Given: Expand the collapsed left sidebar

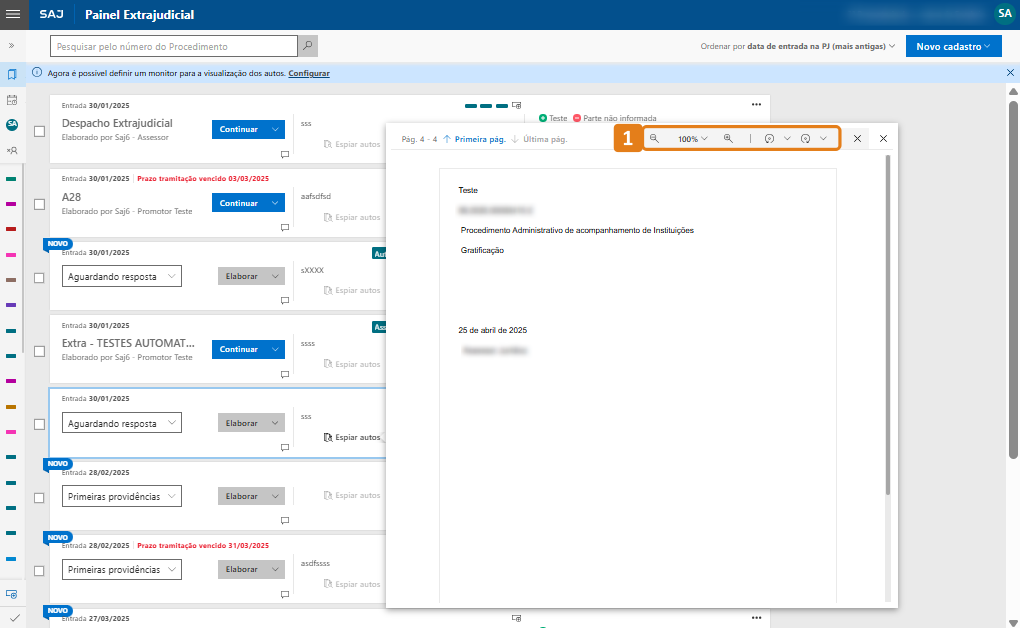Looking at the screenshot, I should tap(12, 46).
